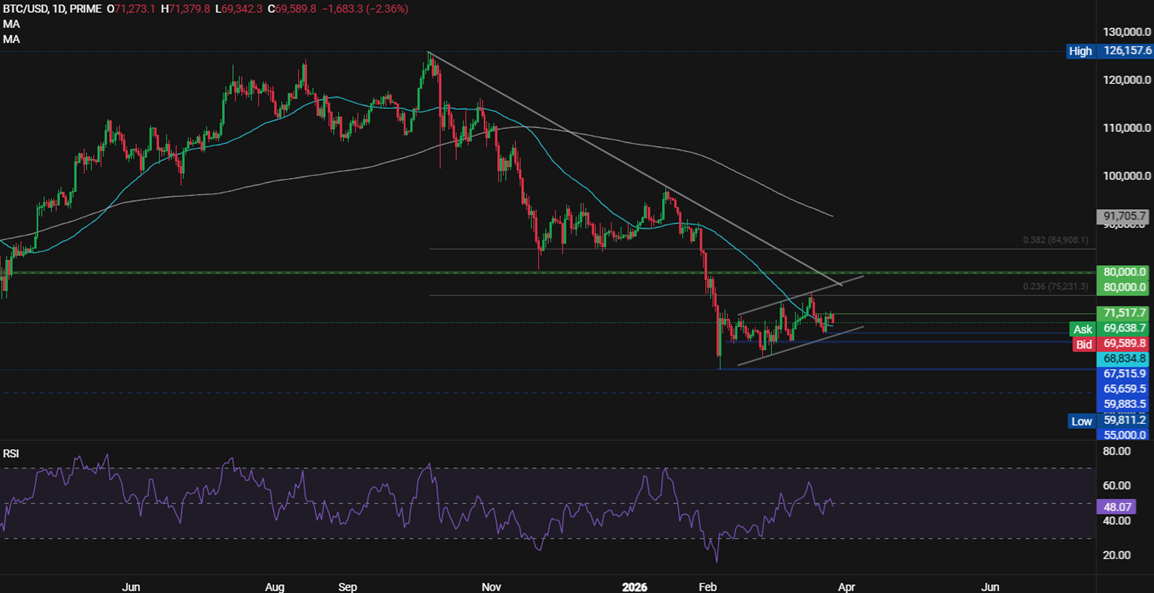The image size is (1154, 593).
Task: Click the Feb label on the time axis
Action: click(x=707, y=587)
